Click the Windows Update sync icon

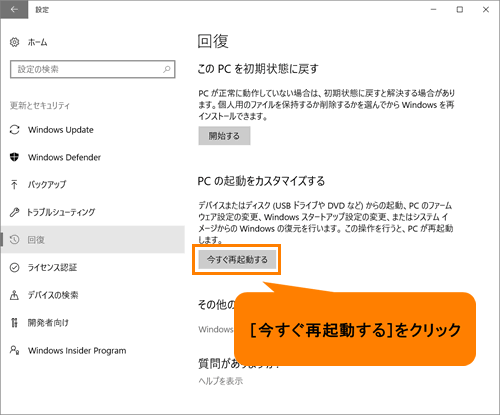coord(14,130)
